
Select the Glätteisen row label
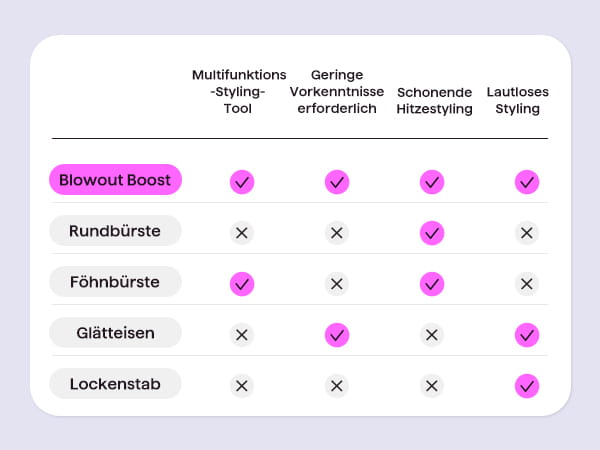click(x=115, y=333)
